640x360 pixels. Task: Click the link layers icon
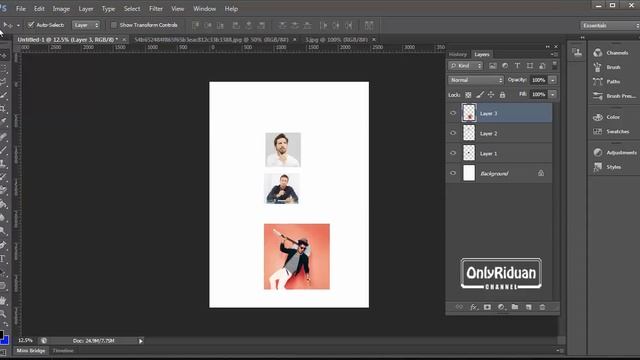[x=459, y=307]
